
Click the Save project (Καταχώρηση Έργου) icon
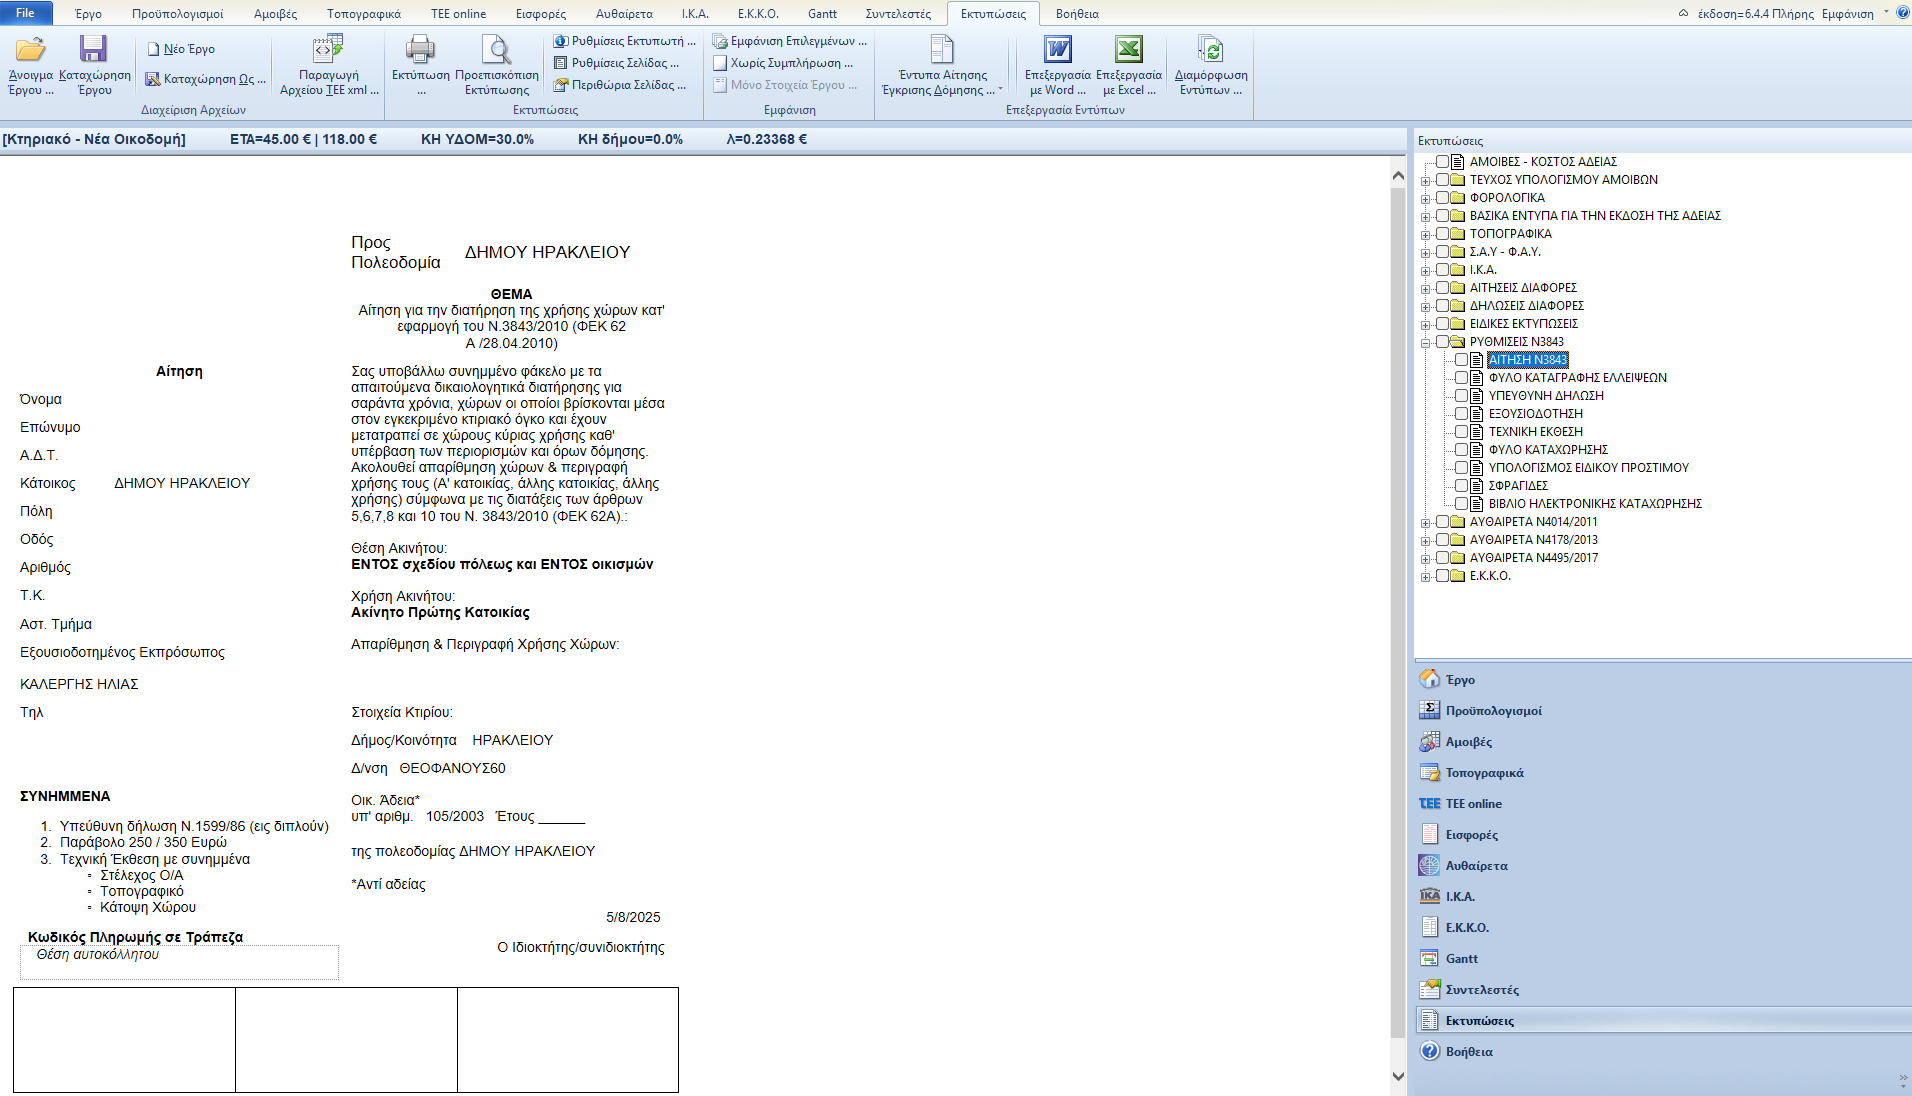pyautogui.click(x=93, y=50)
